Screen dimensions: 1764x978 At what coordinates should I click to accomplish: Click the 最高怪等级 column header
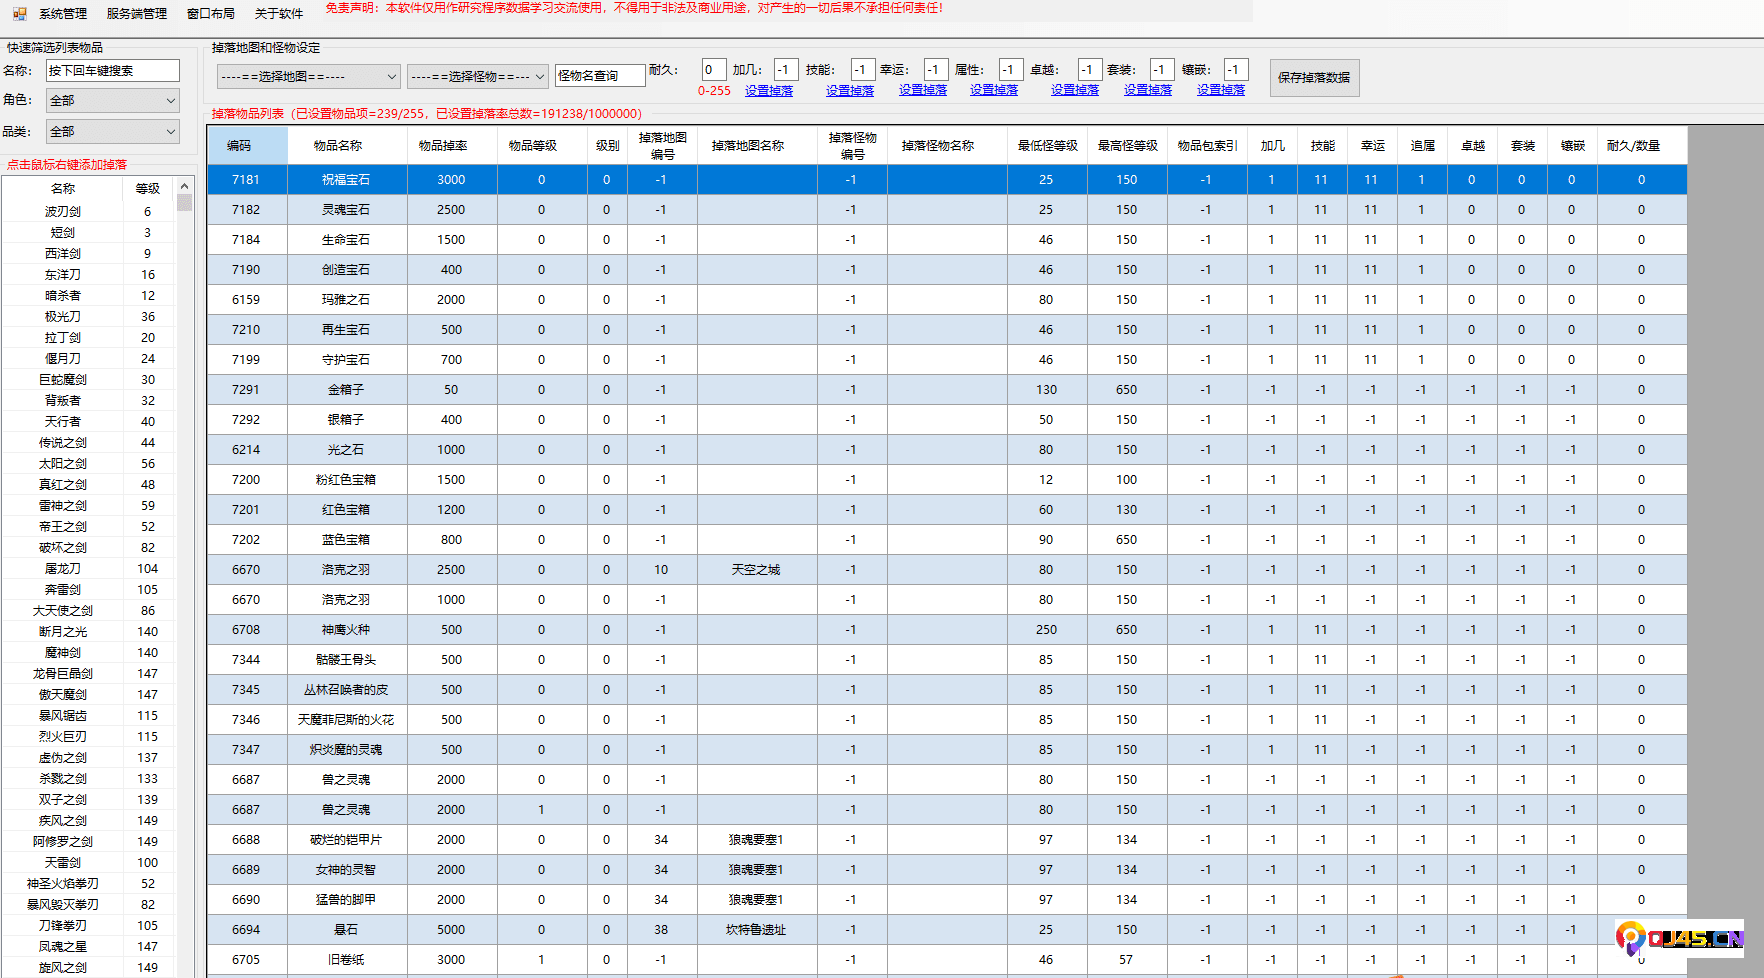pos(1127,146)
